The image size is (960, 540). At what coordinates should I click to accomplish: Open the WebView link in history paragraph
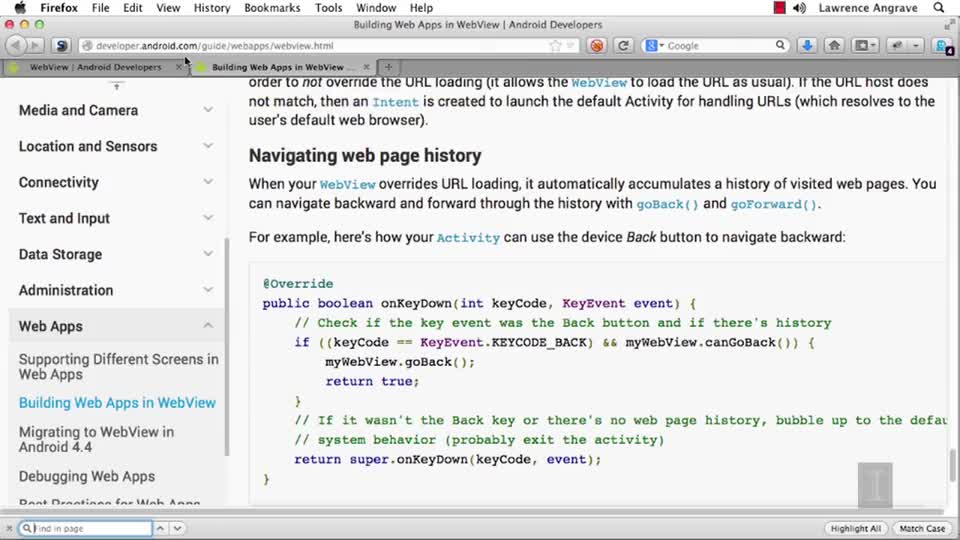[347, 185]
